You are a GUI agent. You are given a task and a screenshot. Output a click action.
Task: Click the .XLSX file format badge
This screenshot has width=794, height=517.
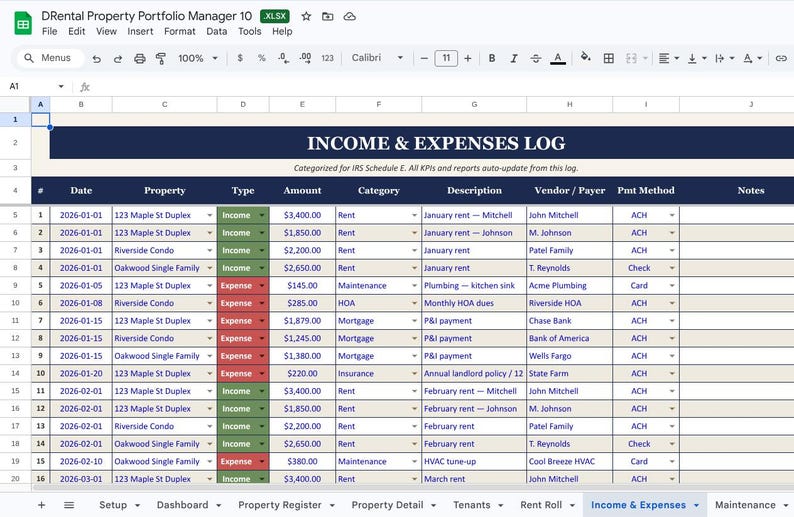click(275, 16)
